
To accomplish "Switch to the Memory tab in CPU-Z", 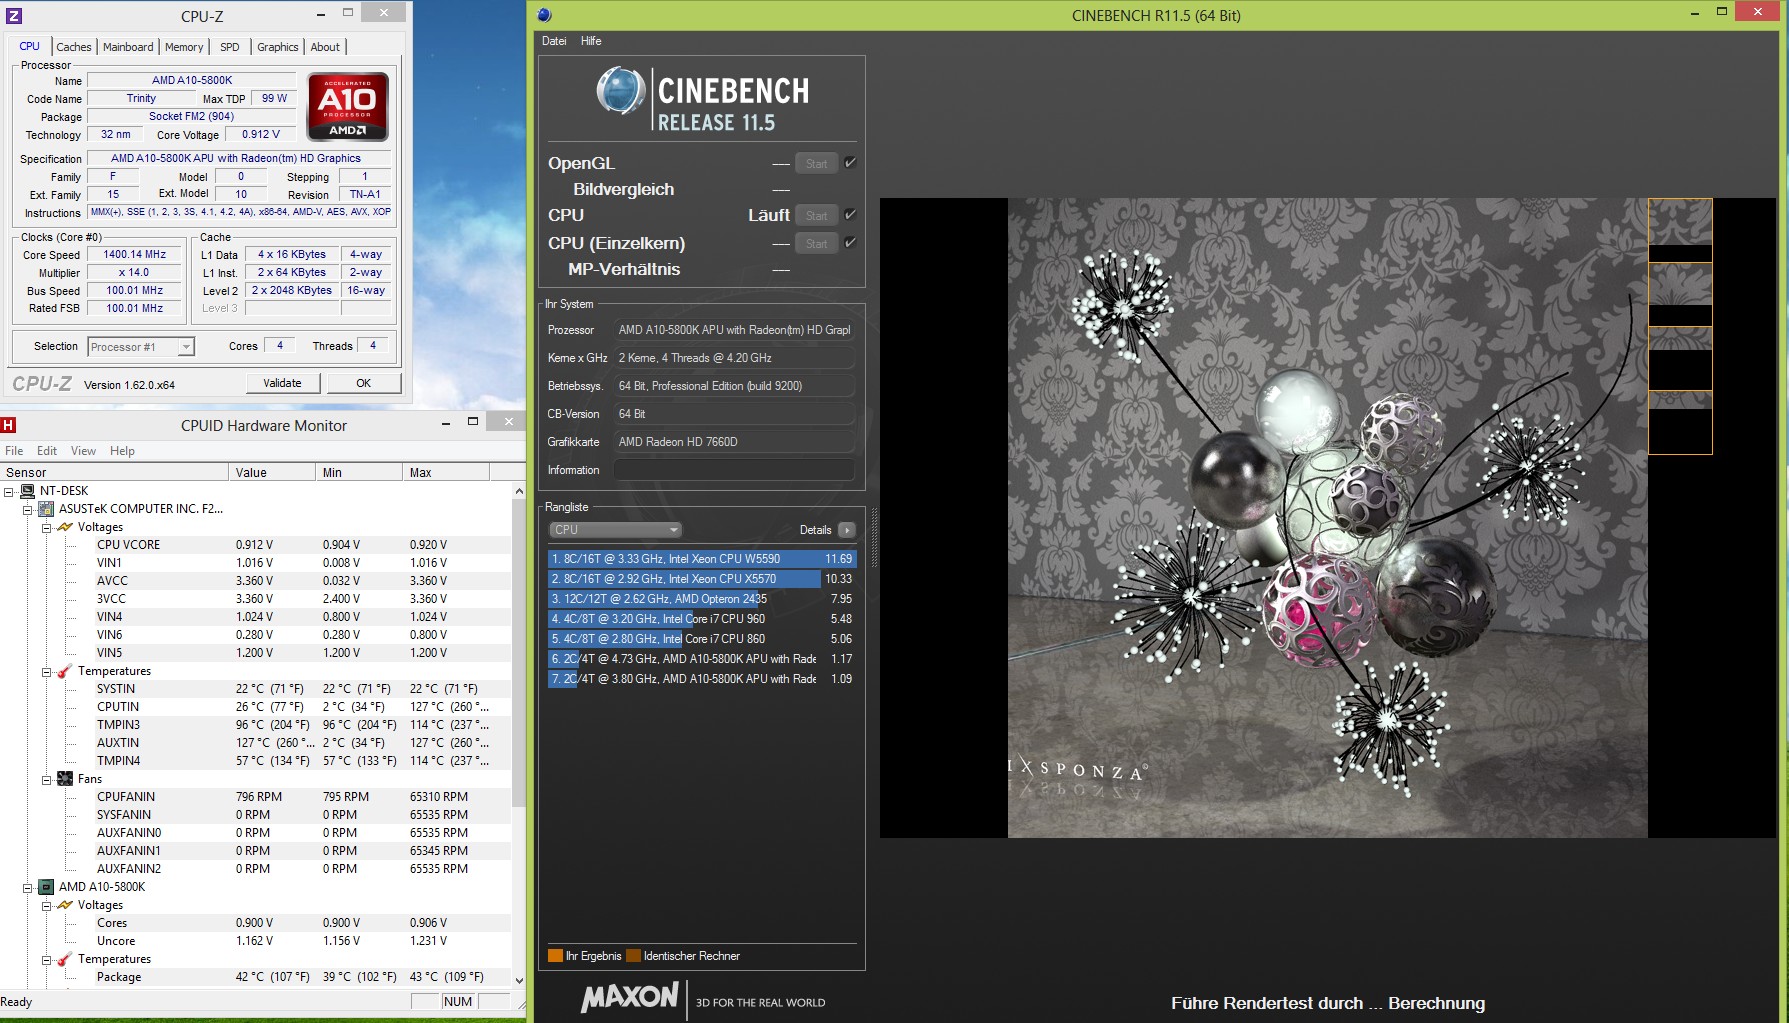I will click(184, 47).
